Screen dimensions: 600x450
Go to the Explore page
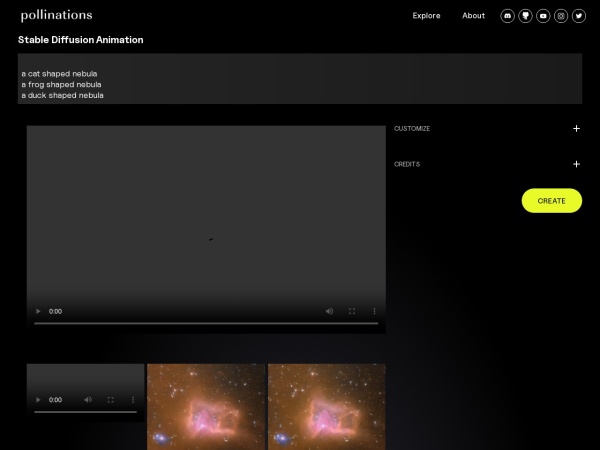[x=426, y=16]
